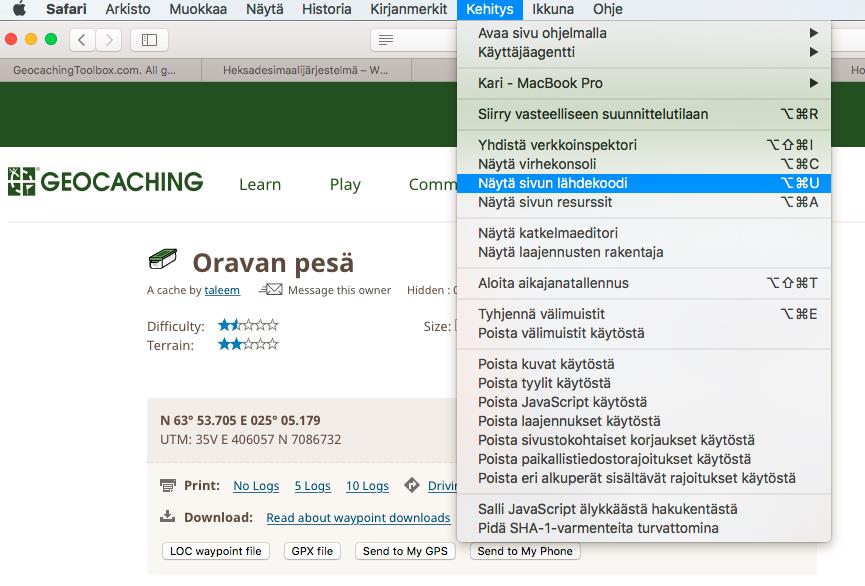865x586 pixels.
Task: Open the Play navigation item
Action: tap(345, 184)
